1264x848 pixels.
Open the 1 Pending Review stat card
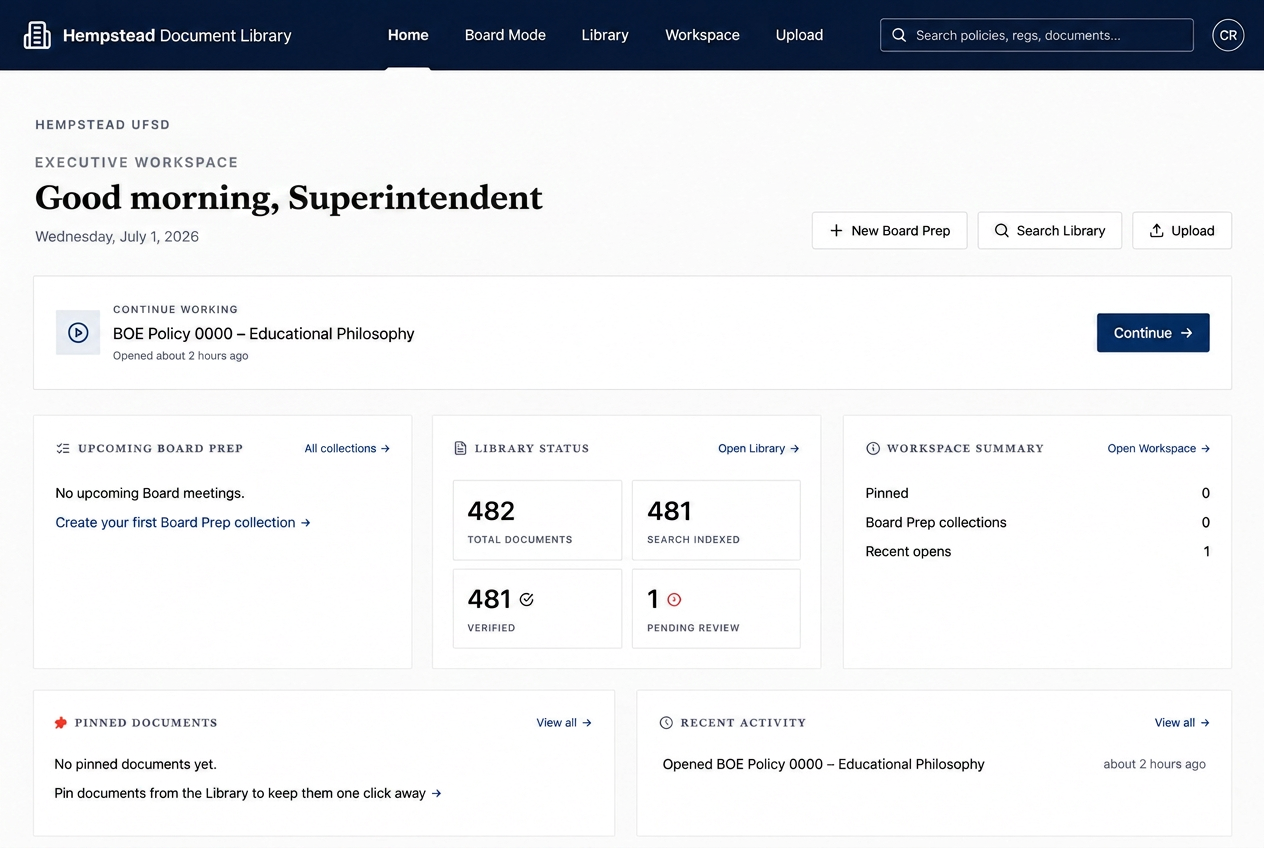(x=716, y=609)
